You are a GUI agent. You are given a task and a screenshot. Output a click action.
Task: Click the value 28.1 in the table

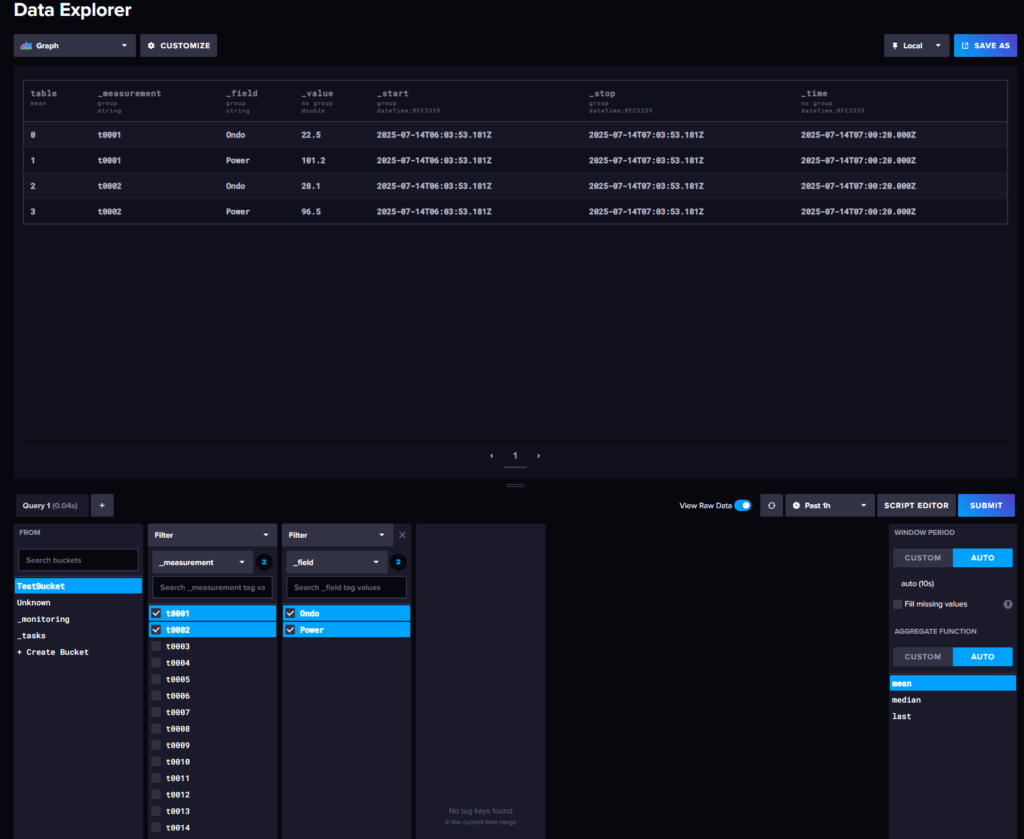point(311,185)
